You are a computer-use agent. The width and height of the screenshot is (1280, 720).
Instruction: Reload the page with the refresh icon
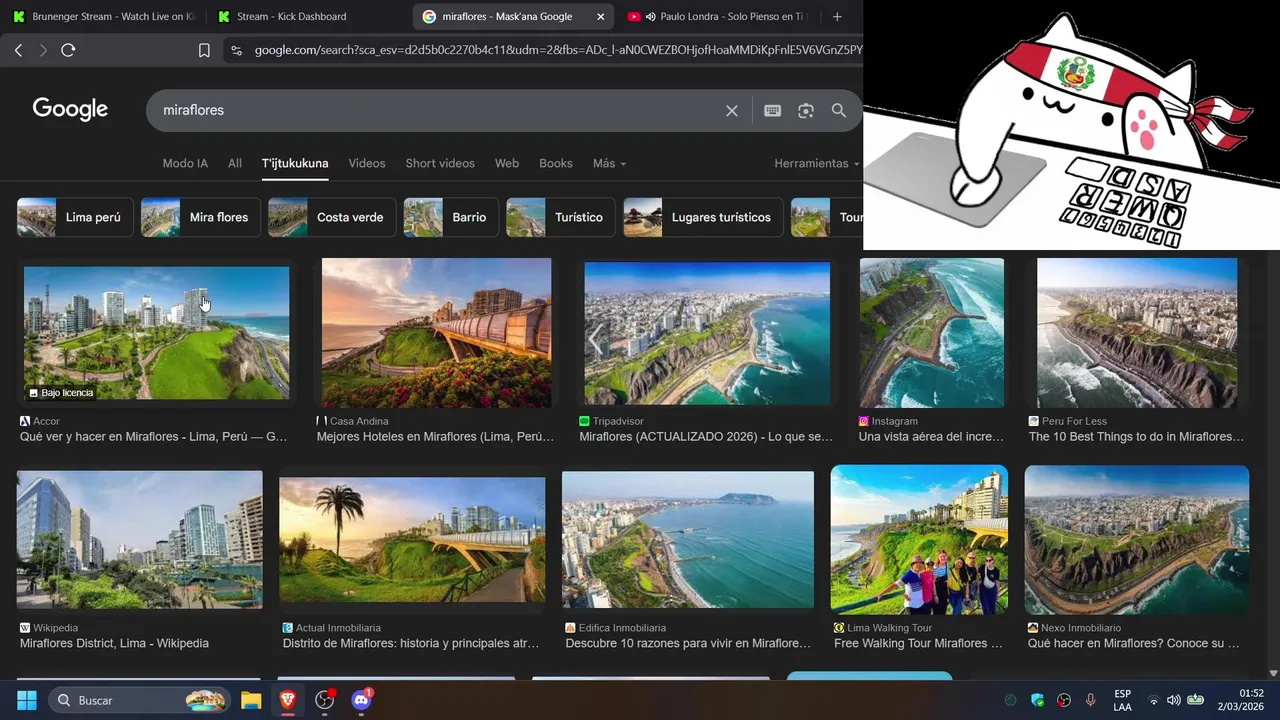pyautogui.click(x=68, y=50)
